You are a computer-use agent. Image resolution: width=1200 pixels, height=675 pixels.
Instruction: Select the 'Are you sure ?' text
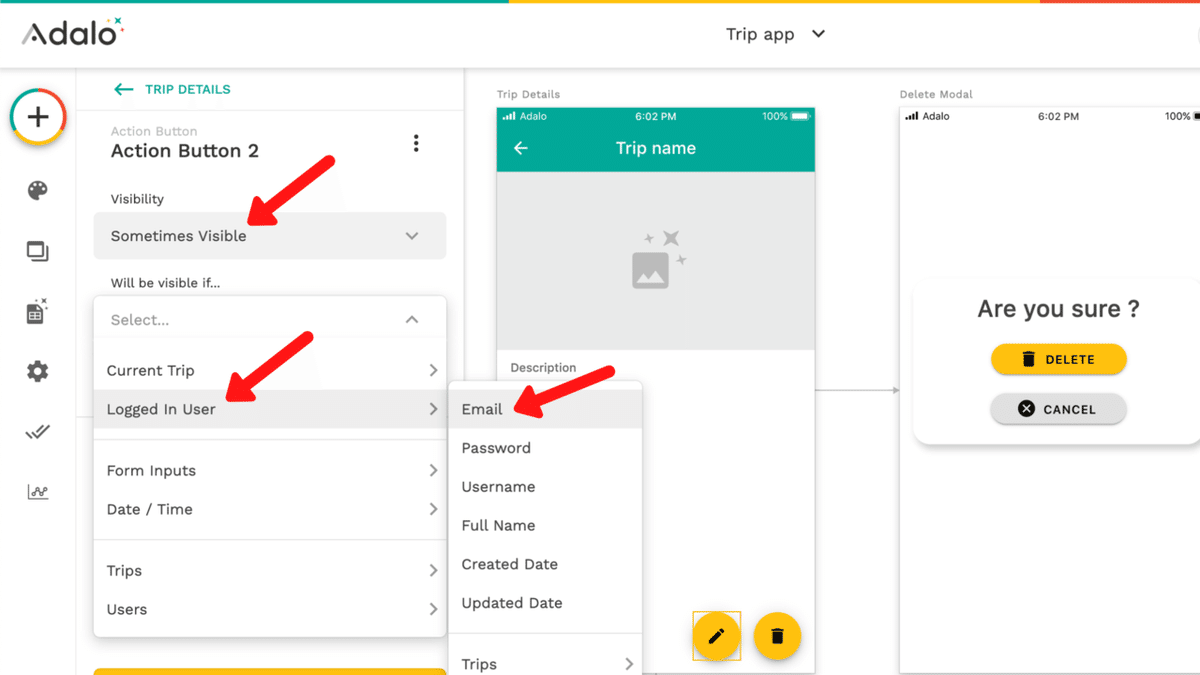click(x=1058, y=309)
